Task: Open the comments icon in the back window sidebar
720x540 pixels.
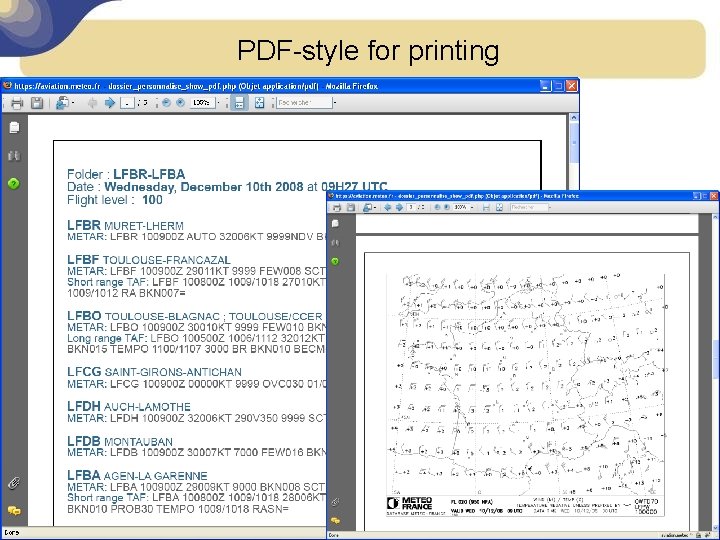Action: [14, 510]
